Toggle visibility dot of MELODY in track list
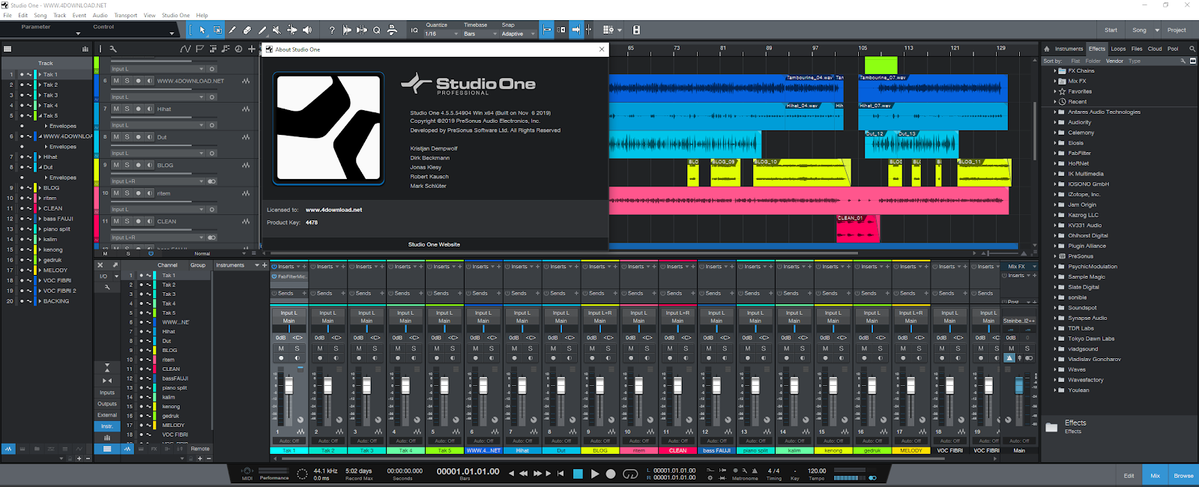Image resolution: width=1199 pixels, height=487 pixels. 21,270
